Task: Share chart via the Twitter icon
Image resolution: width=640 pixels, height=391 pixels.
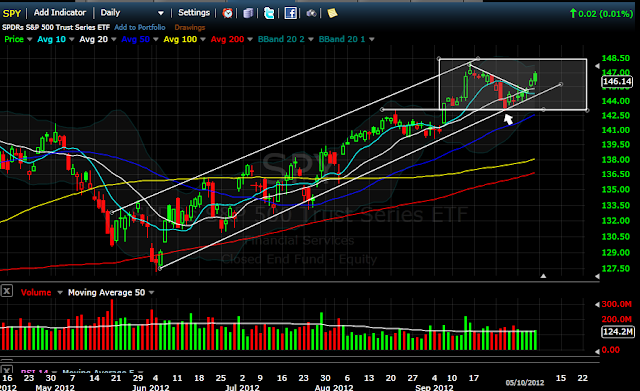Action: [269, 13]
